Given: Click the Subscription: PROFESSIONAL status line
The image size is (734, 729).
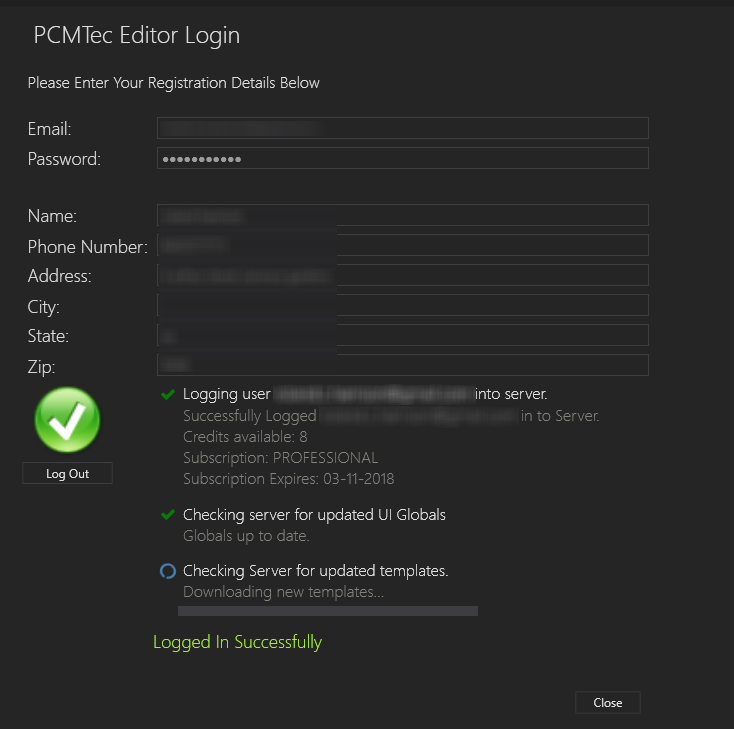Looking at the screenshot, I should (280, 457).
